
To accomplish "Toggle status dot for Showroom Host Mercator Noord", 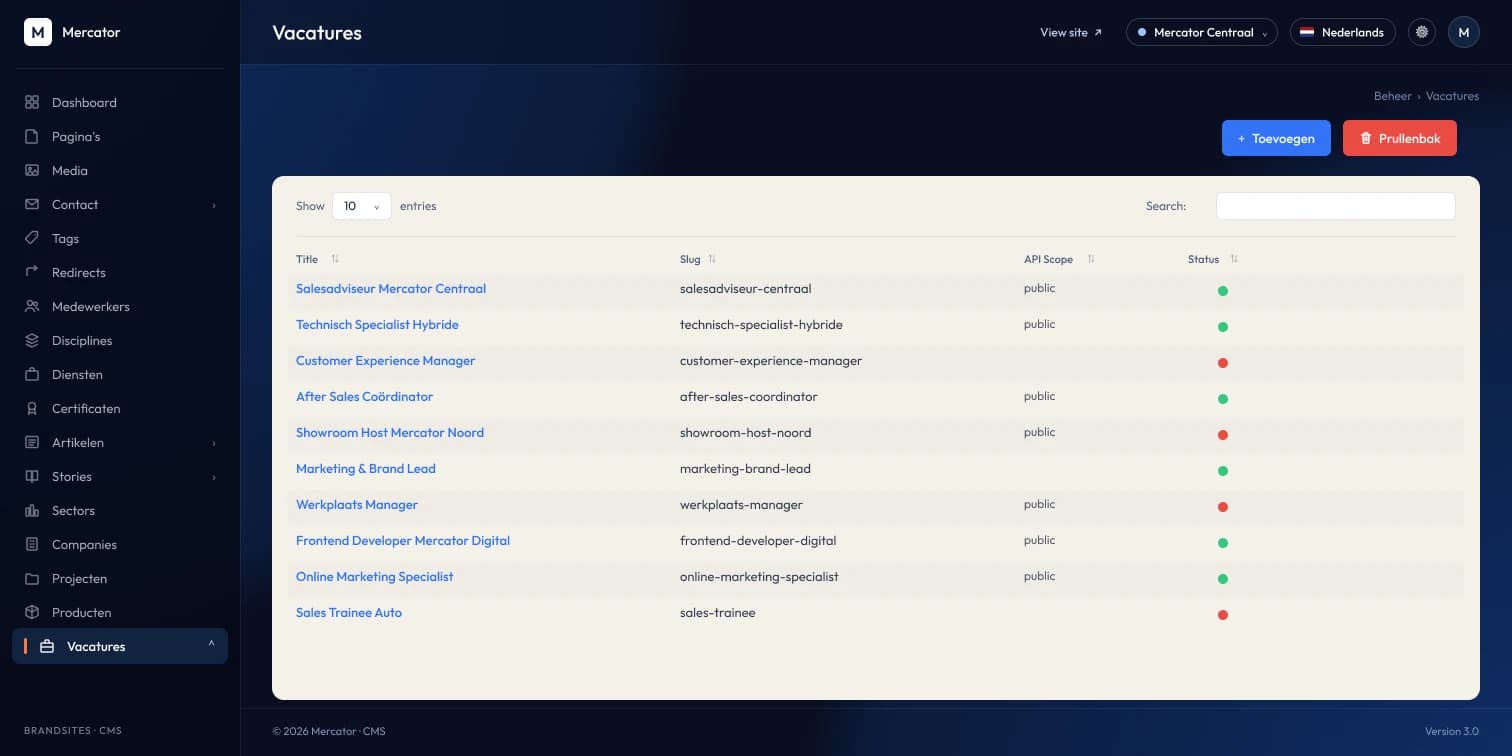I will coord(1222,435).
